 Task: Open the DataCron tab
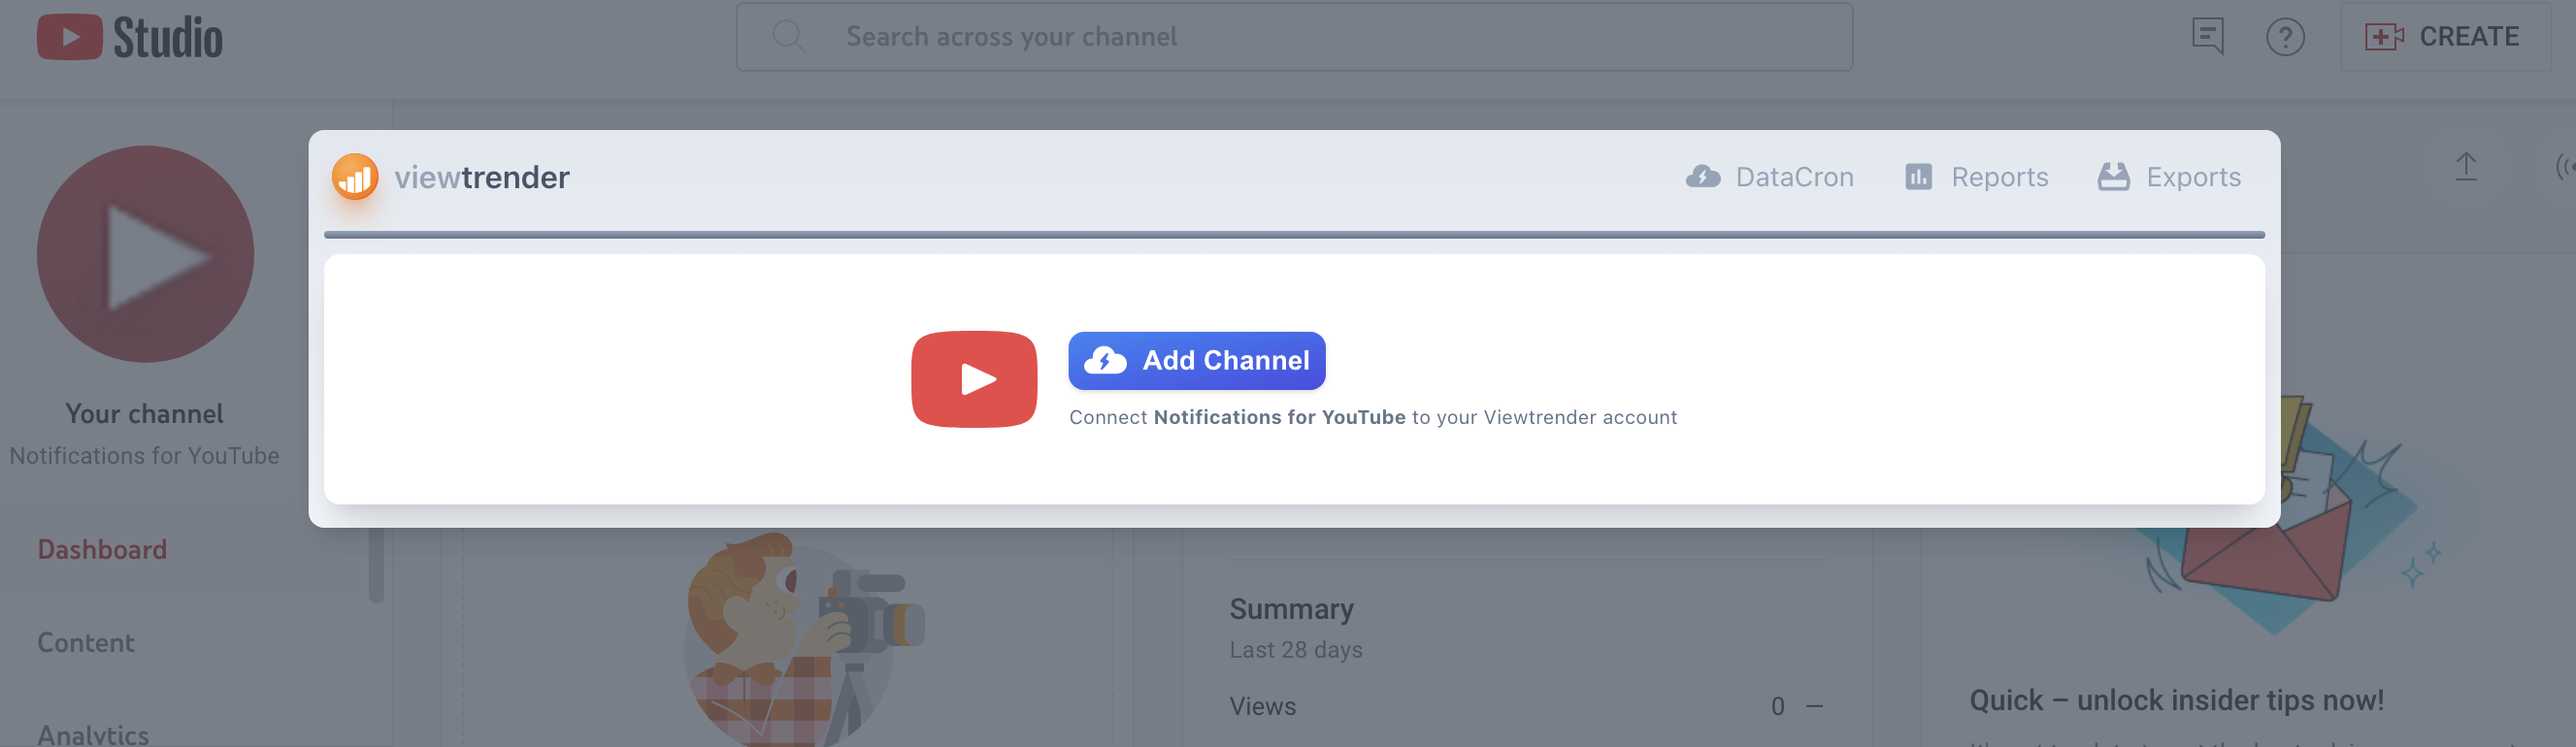tap(1769, 177)
